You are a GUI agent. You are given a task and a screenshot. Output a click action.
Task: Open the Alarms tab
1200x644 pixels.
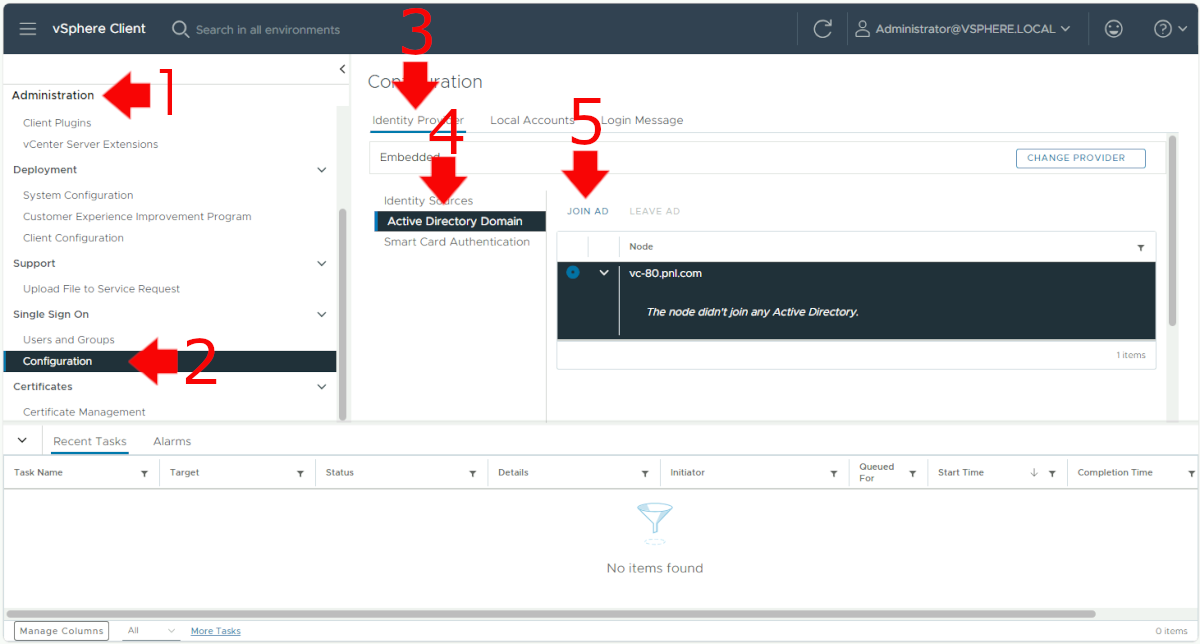coord(172,441)
